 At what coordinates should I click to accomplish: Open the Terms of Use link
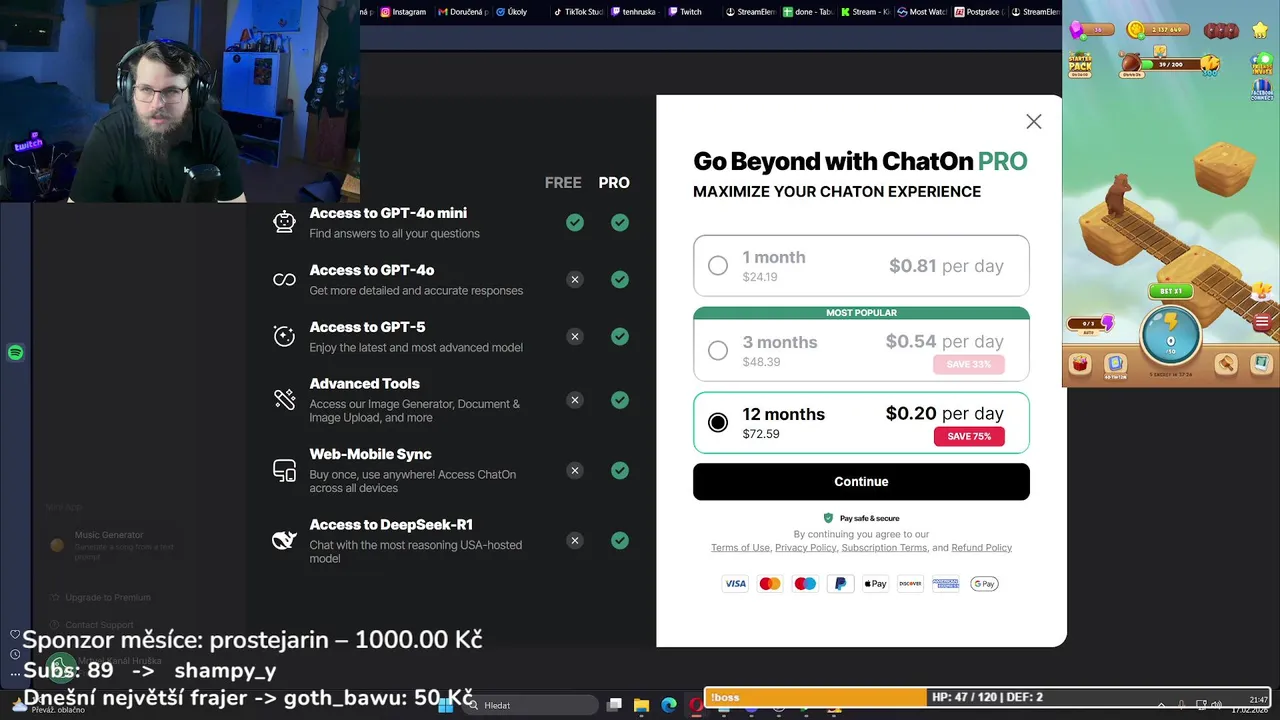coord(740,548)
